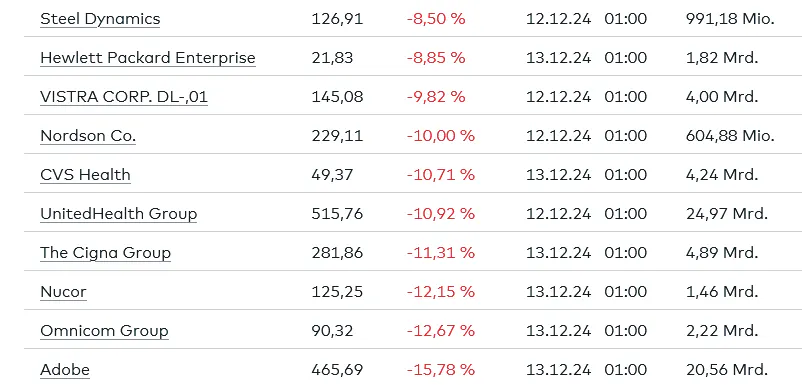
Task: Click the Nucor -12,15 % change
Action: point(441,291)
